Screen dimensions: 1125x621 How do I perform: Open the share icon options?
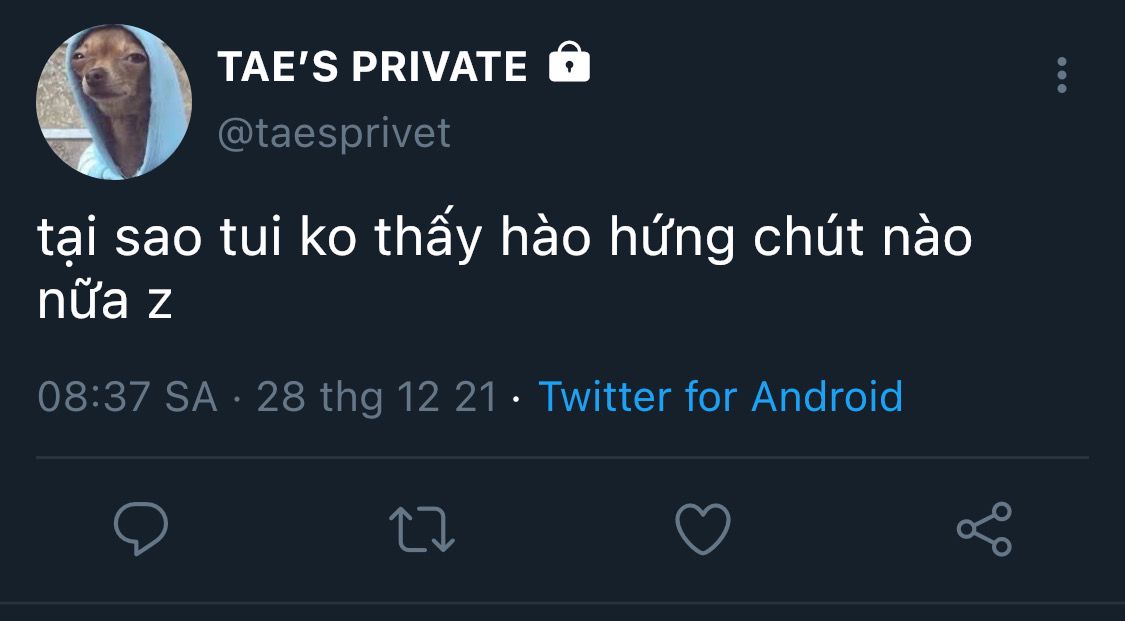click(x=984, y=529)
